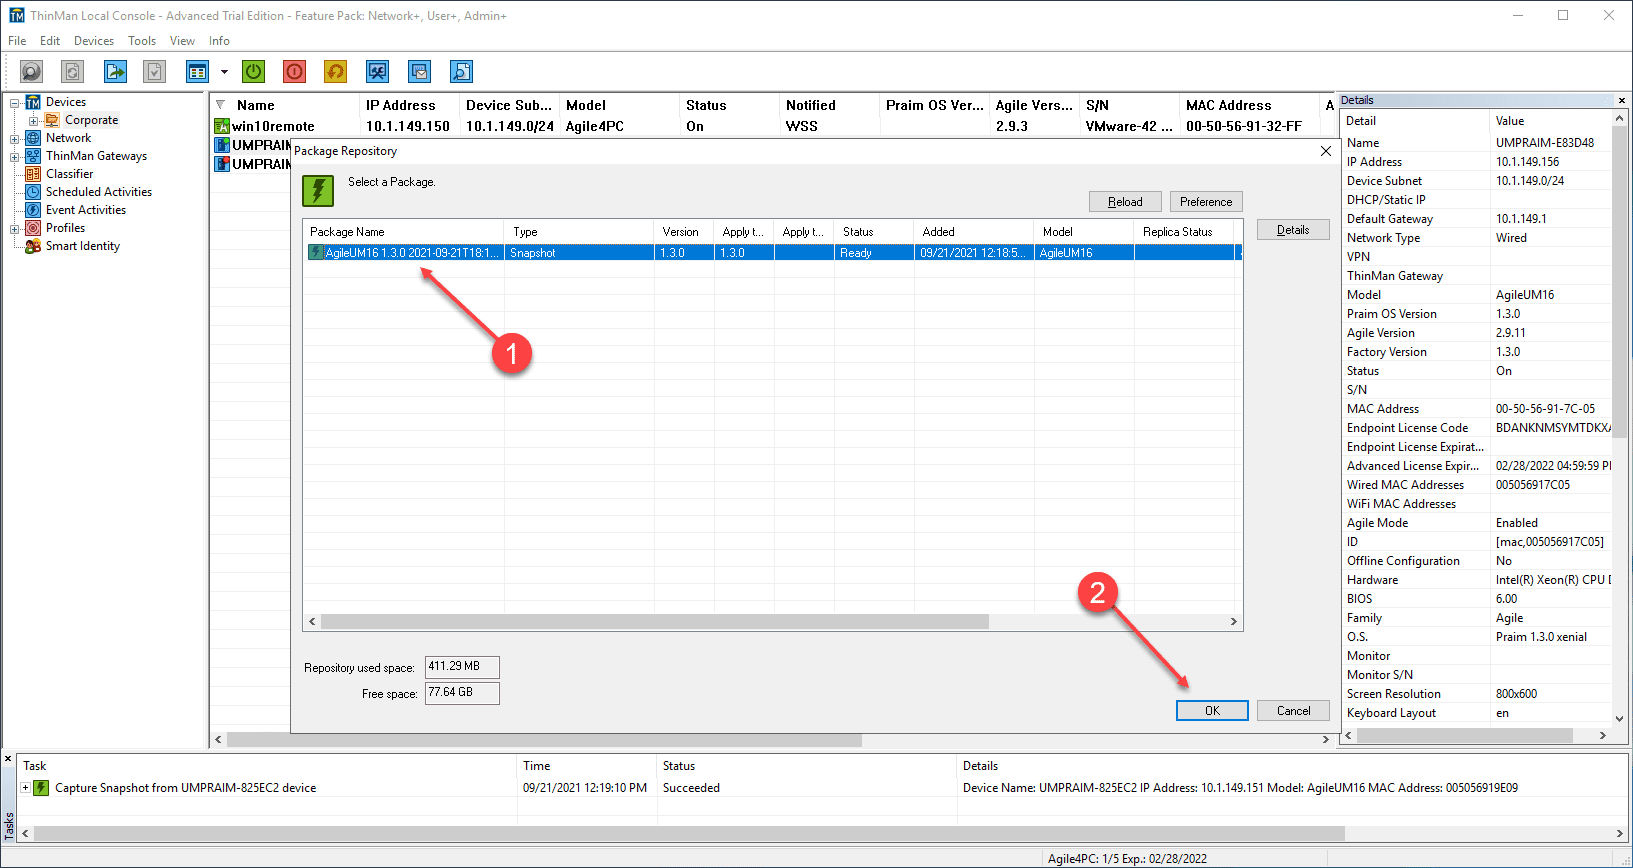Open the view layout dropdown arrow

pos(224,72)
